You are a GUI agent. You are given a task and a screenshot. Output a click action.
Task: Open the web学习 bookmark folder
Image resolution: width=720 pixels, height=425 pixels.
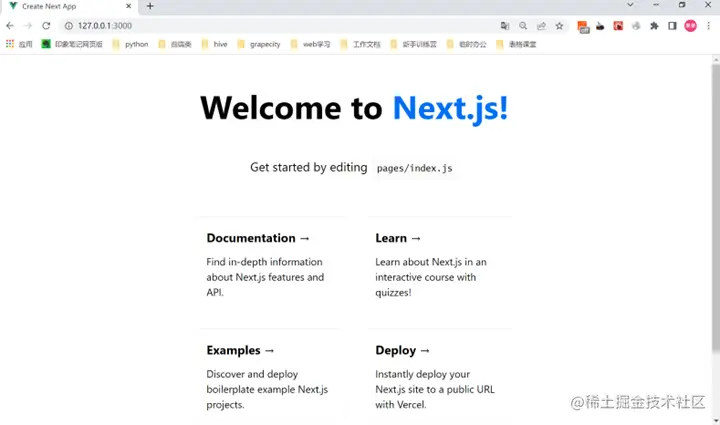click(x=310, y=44)
